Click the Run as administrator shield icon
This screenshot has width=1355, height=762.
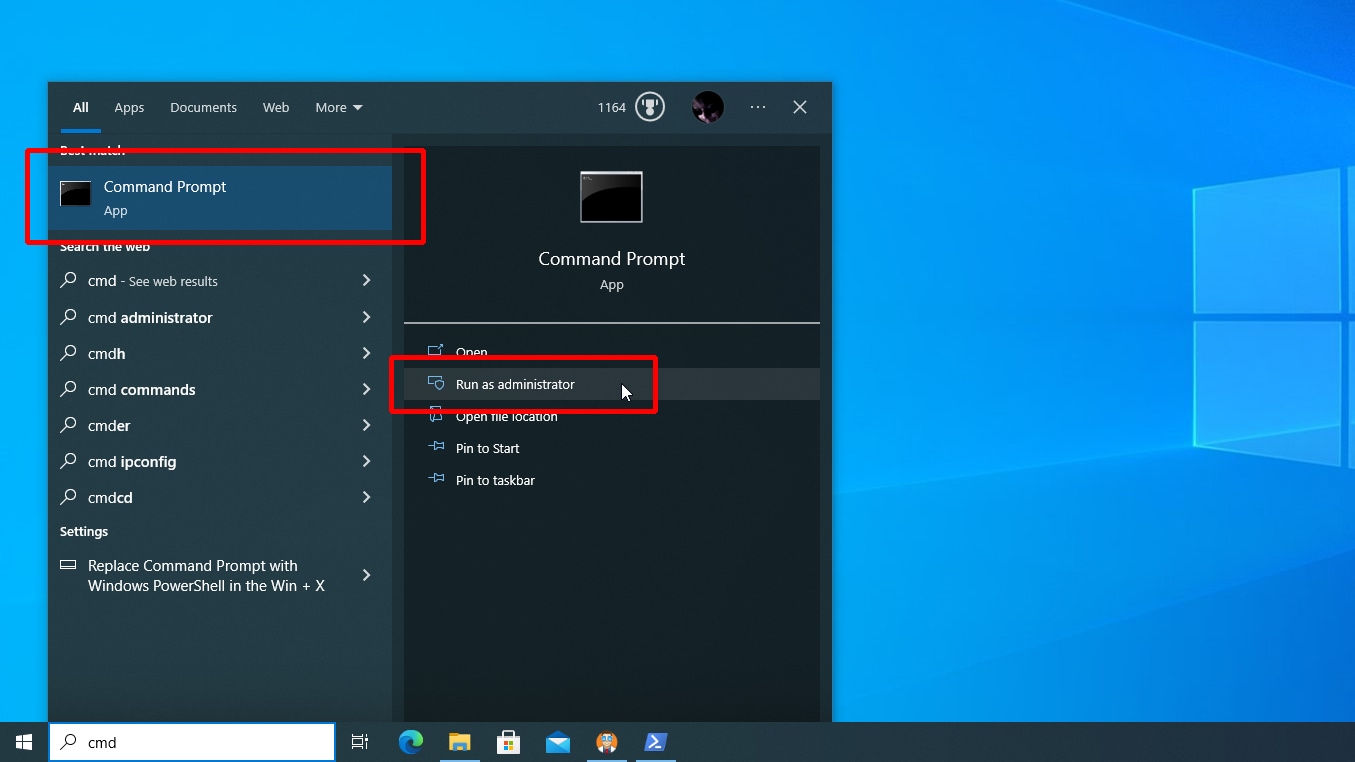435,384
